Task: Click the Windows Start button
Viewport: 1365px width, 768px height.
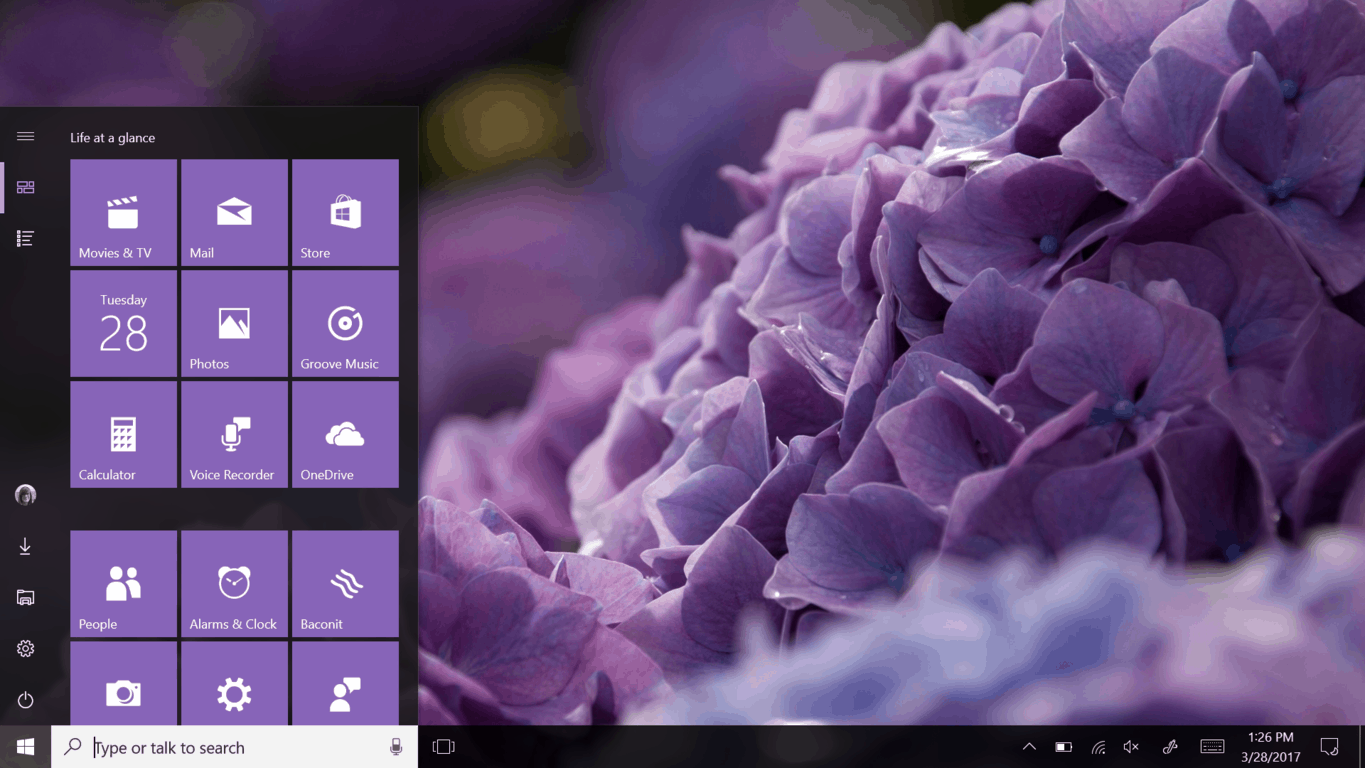Action: tap(26, 747)
